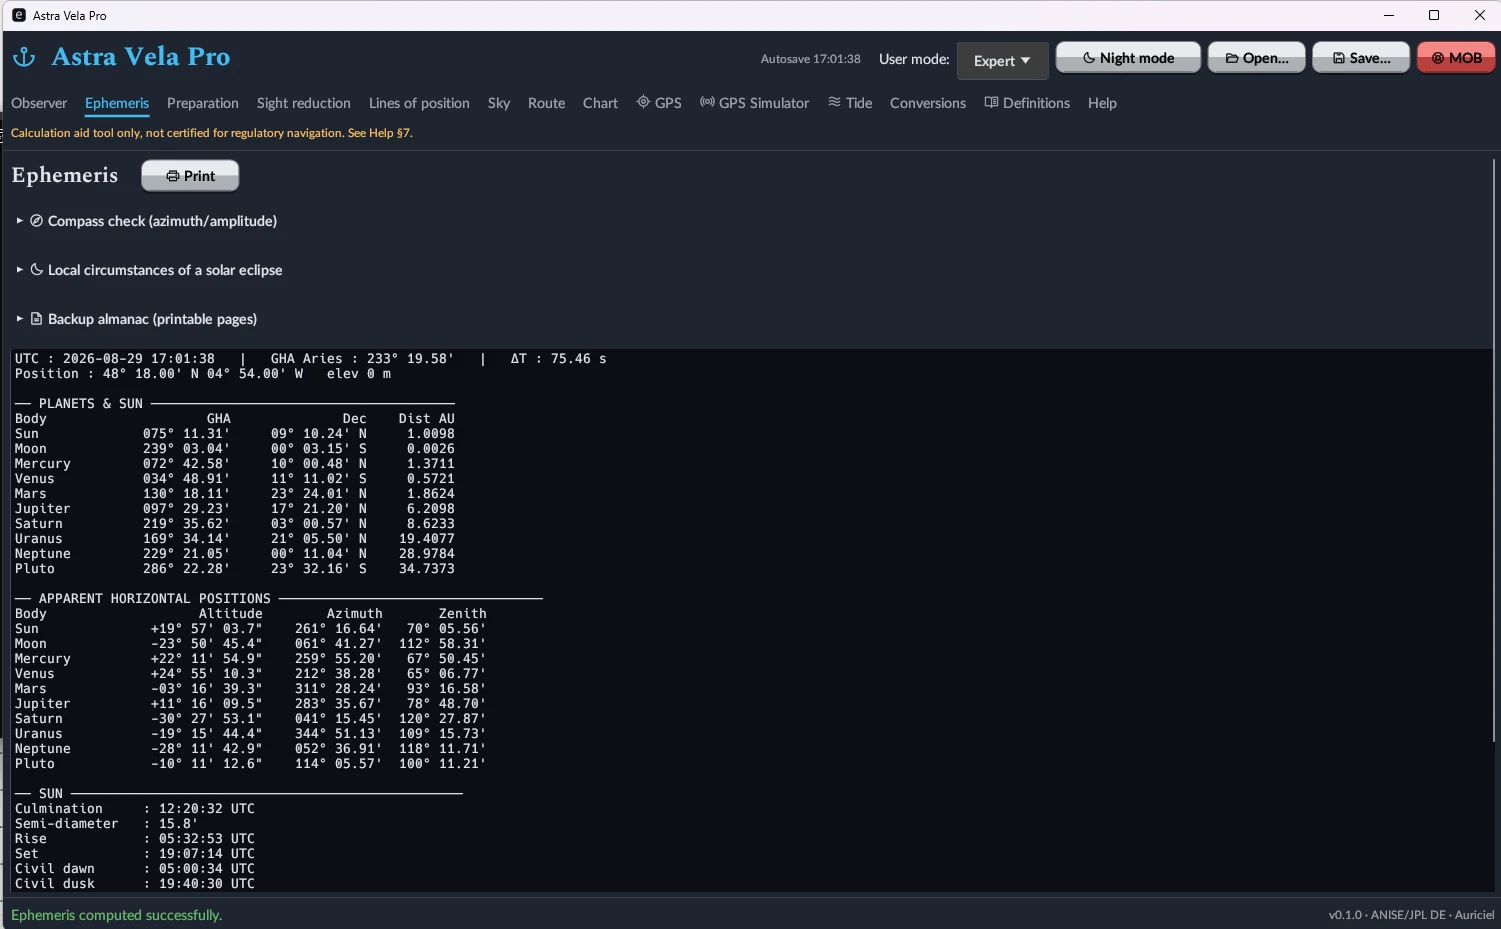
Task: Click the moon icon beside solar eclipse
Action: tap(37, 269)
